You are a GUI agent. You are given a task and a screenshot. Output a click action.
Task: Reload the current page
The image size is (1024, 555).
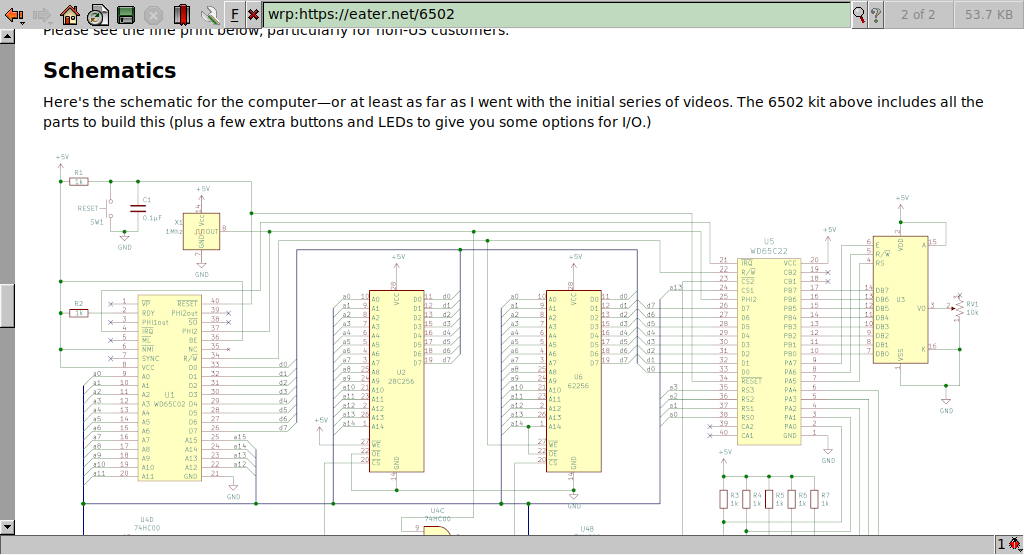(x=97, y=14)
